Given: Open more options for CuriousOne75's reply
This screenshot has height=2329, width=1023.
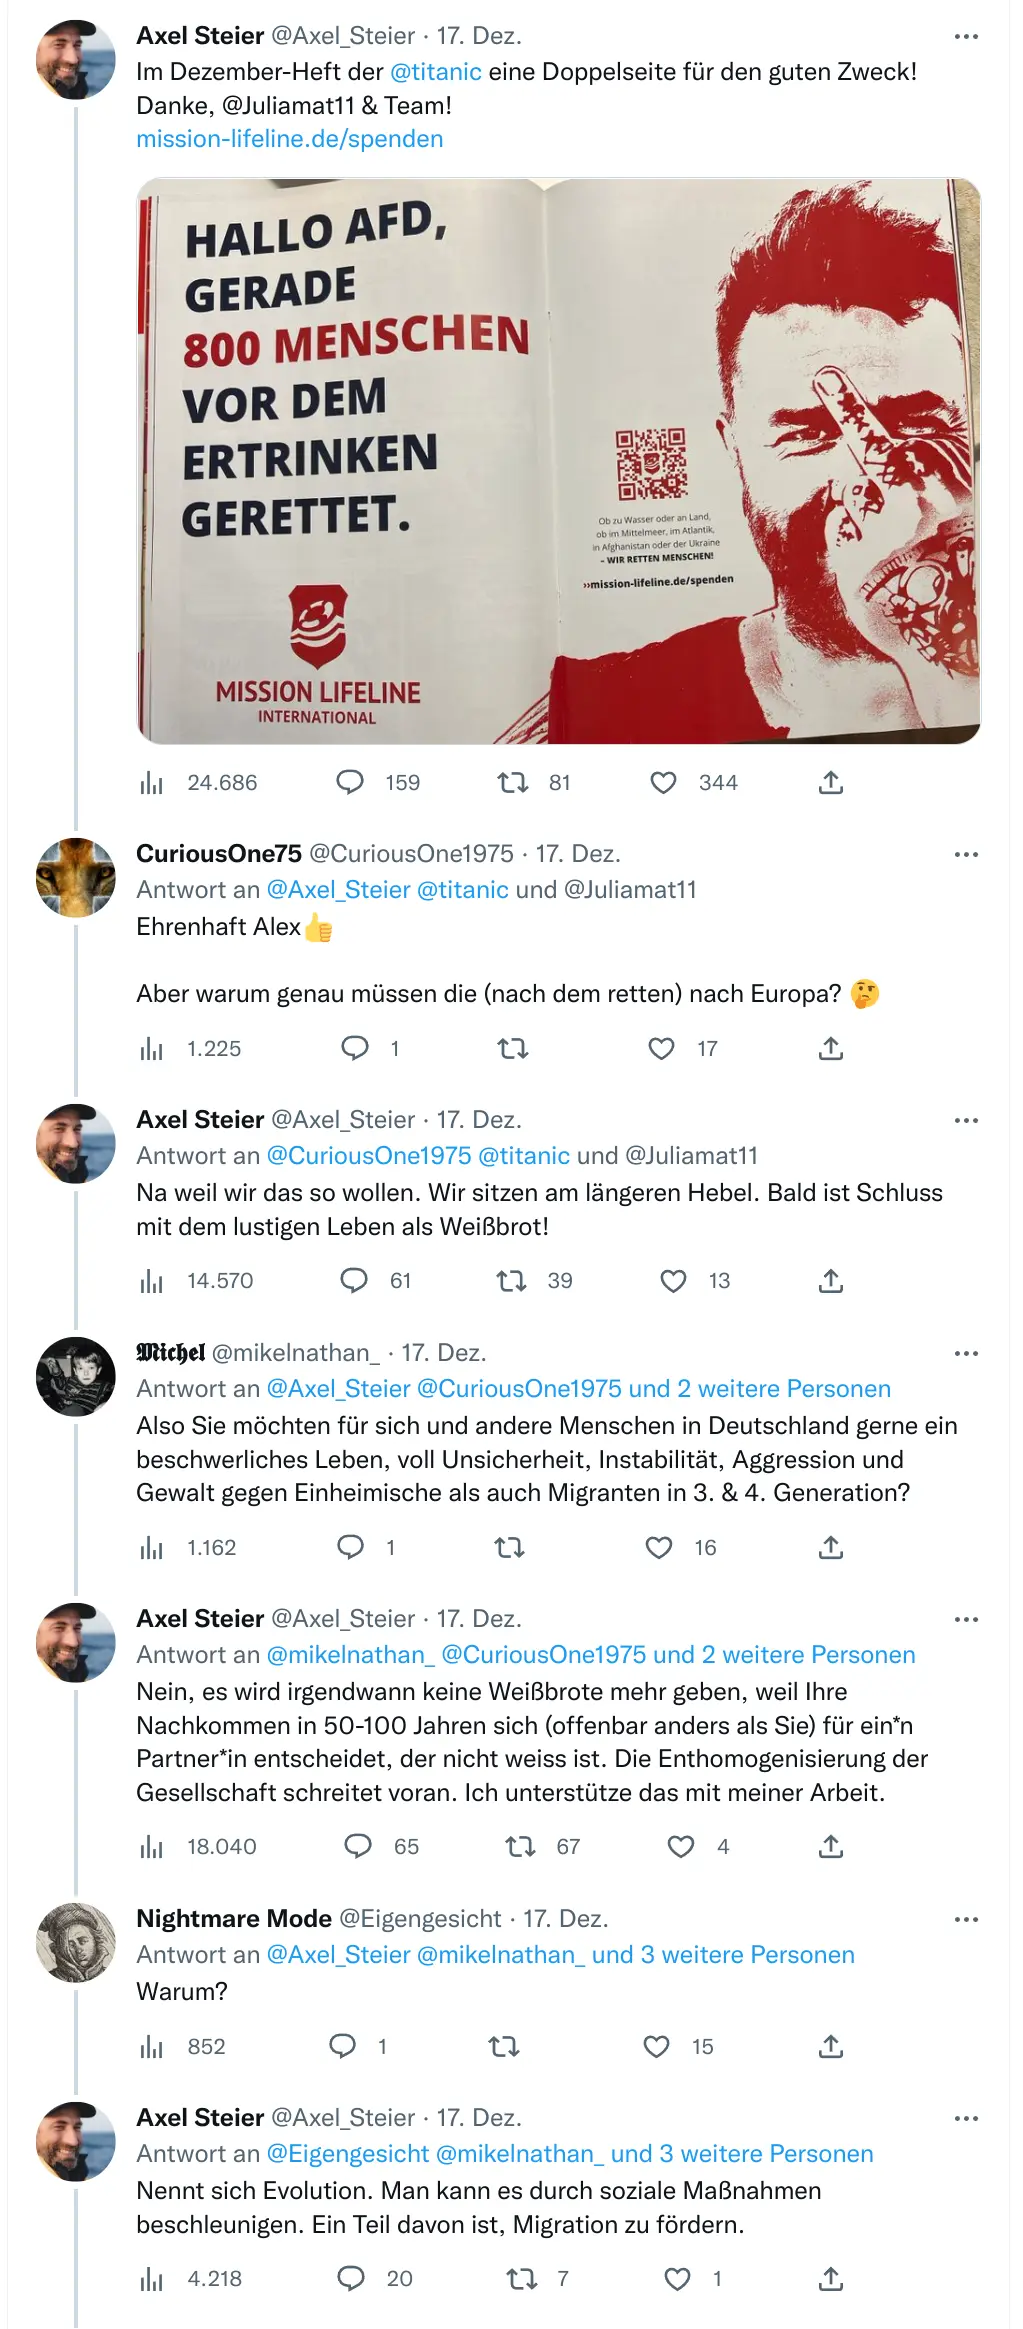Looking at the screenshot, I should click(966, 855).
